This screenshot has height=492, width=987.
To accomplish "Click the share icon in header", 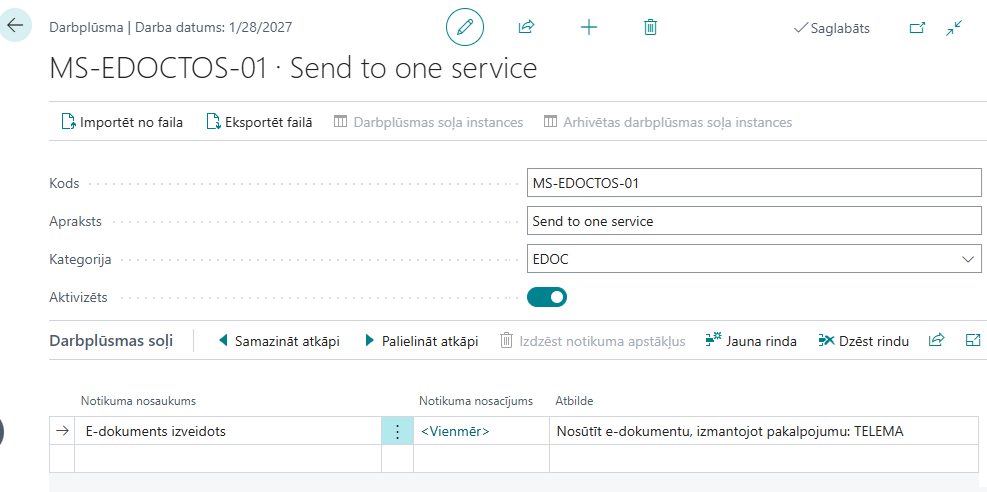I will 526,28.
